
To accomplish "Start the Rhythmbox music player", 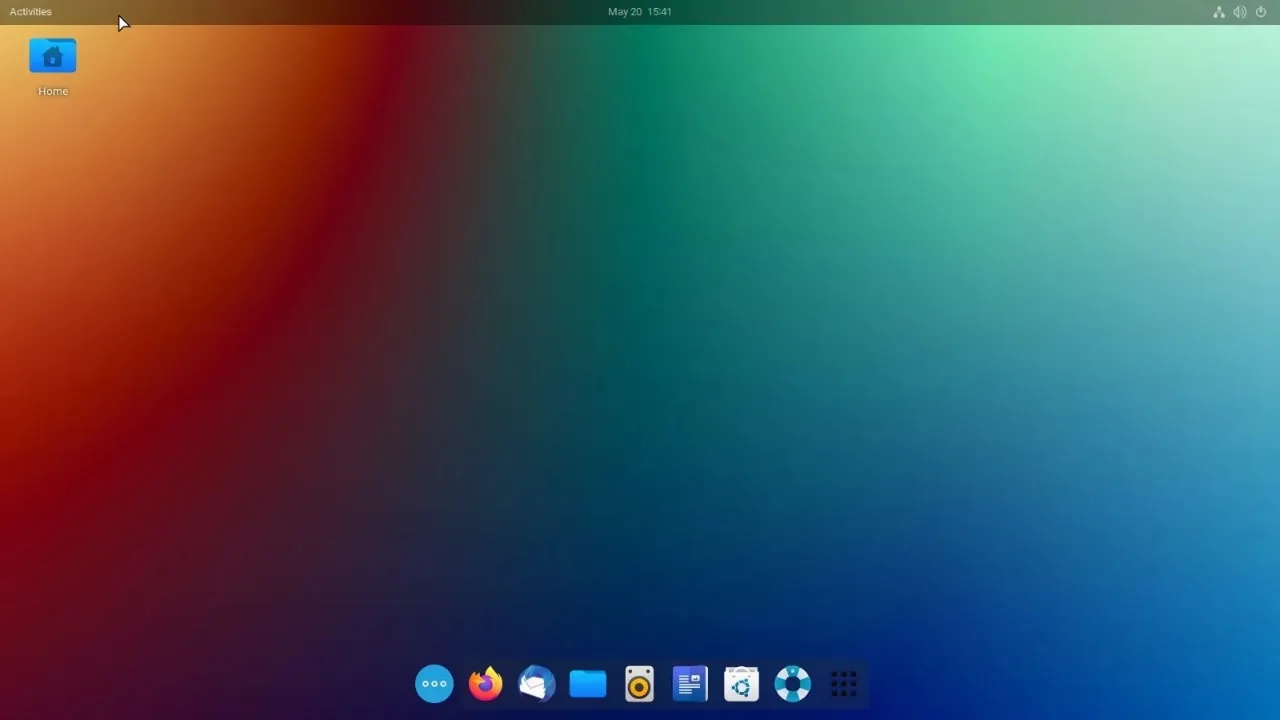I will tap(638, 684).
